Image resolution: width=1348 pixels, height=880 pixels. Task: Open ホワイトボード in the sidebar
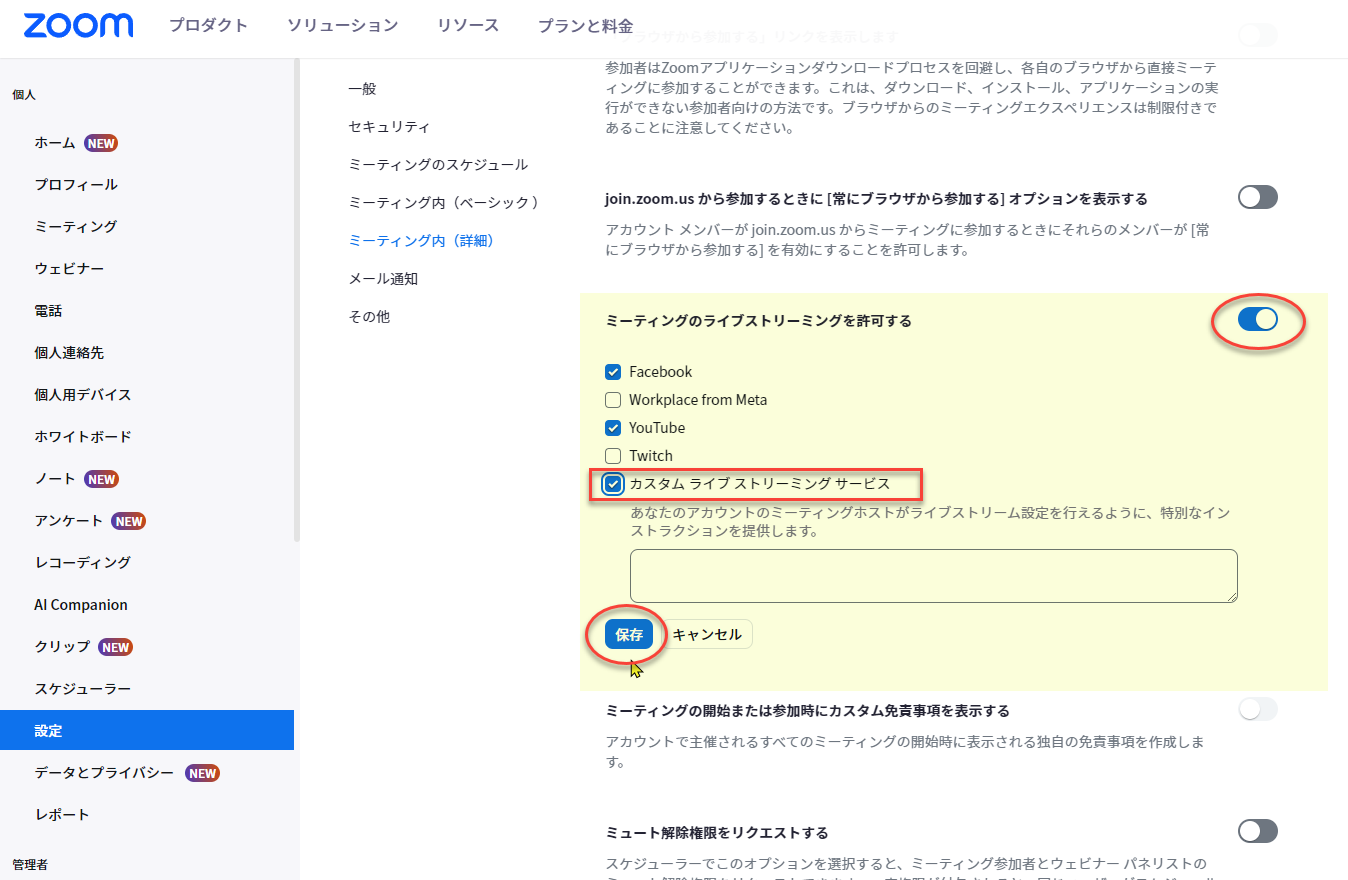(83, 437)
